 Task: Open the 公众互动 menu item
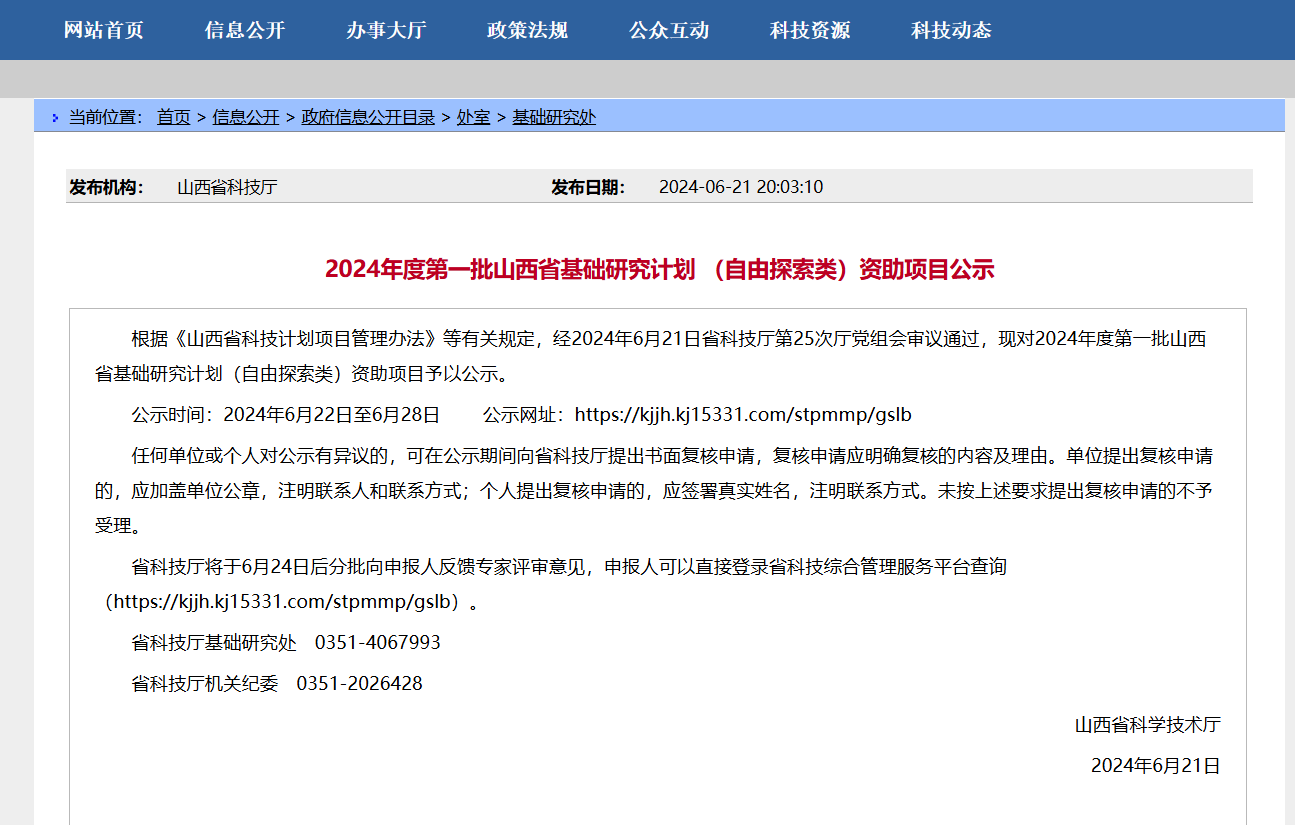click(x=669, y=30)
